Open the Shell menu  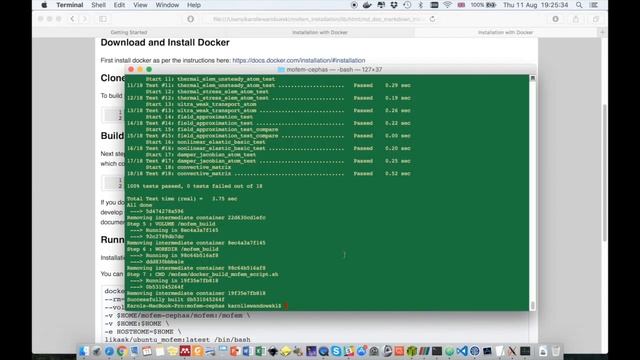click(x=98, y=5)
